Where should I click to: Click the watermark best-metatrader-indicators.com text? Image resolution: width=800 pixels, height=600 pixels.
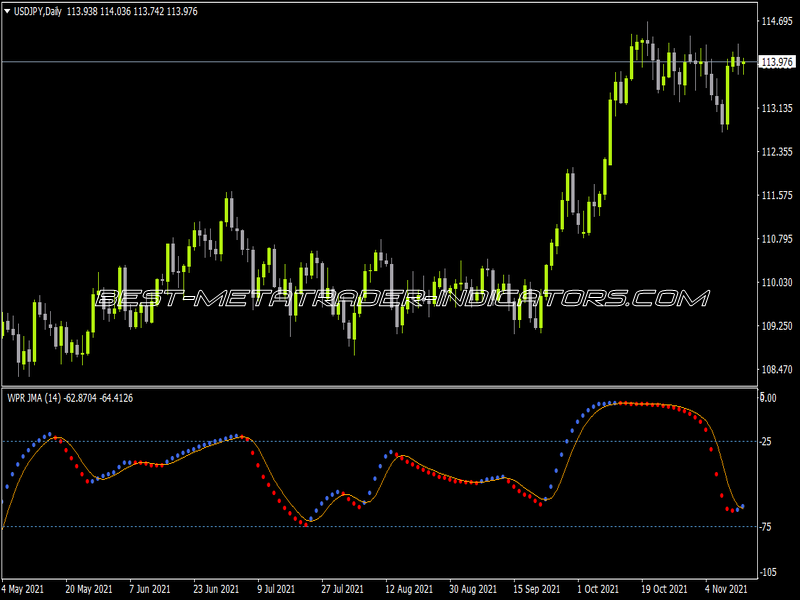[402, 298]
